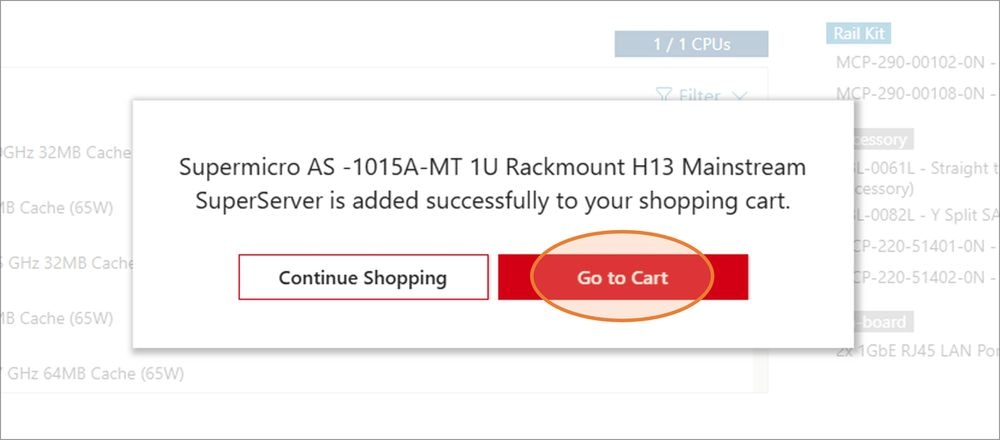Select the 0061L Straight cable accessory

925,168
